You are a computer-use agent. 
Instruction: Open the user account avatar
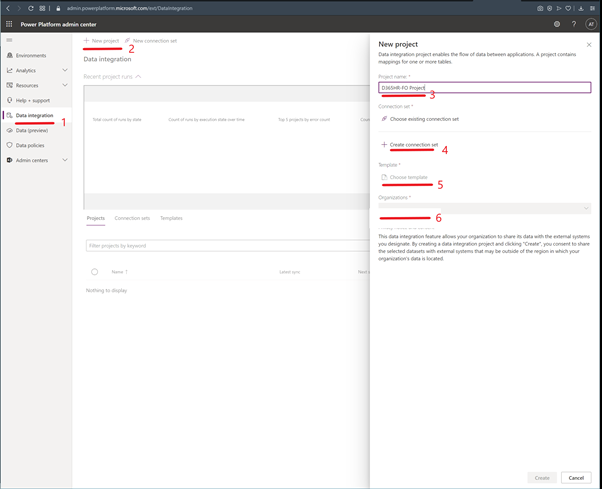click(x=591, y=24)
